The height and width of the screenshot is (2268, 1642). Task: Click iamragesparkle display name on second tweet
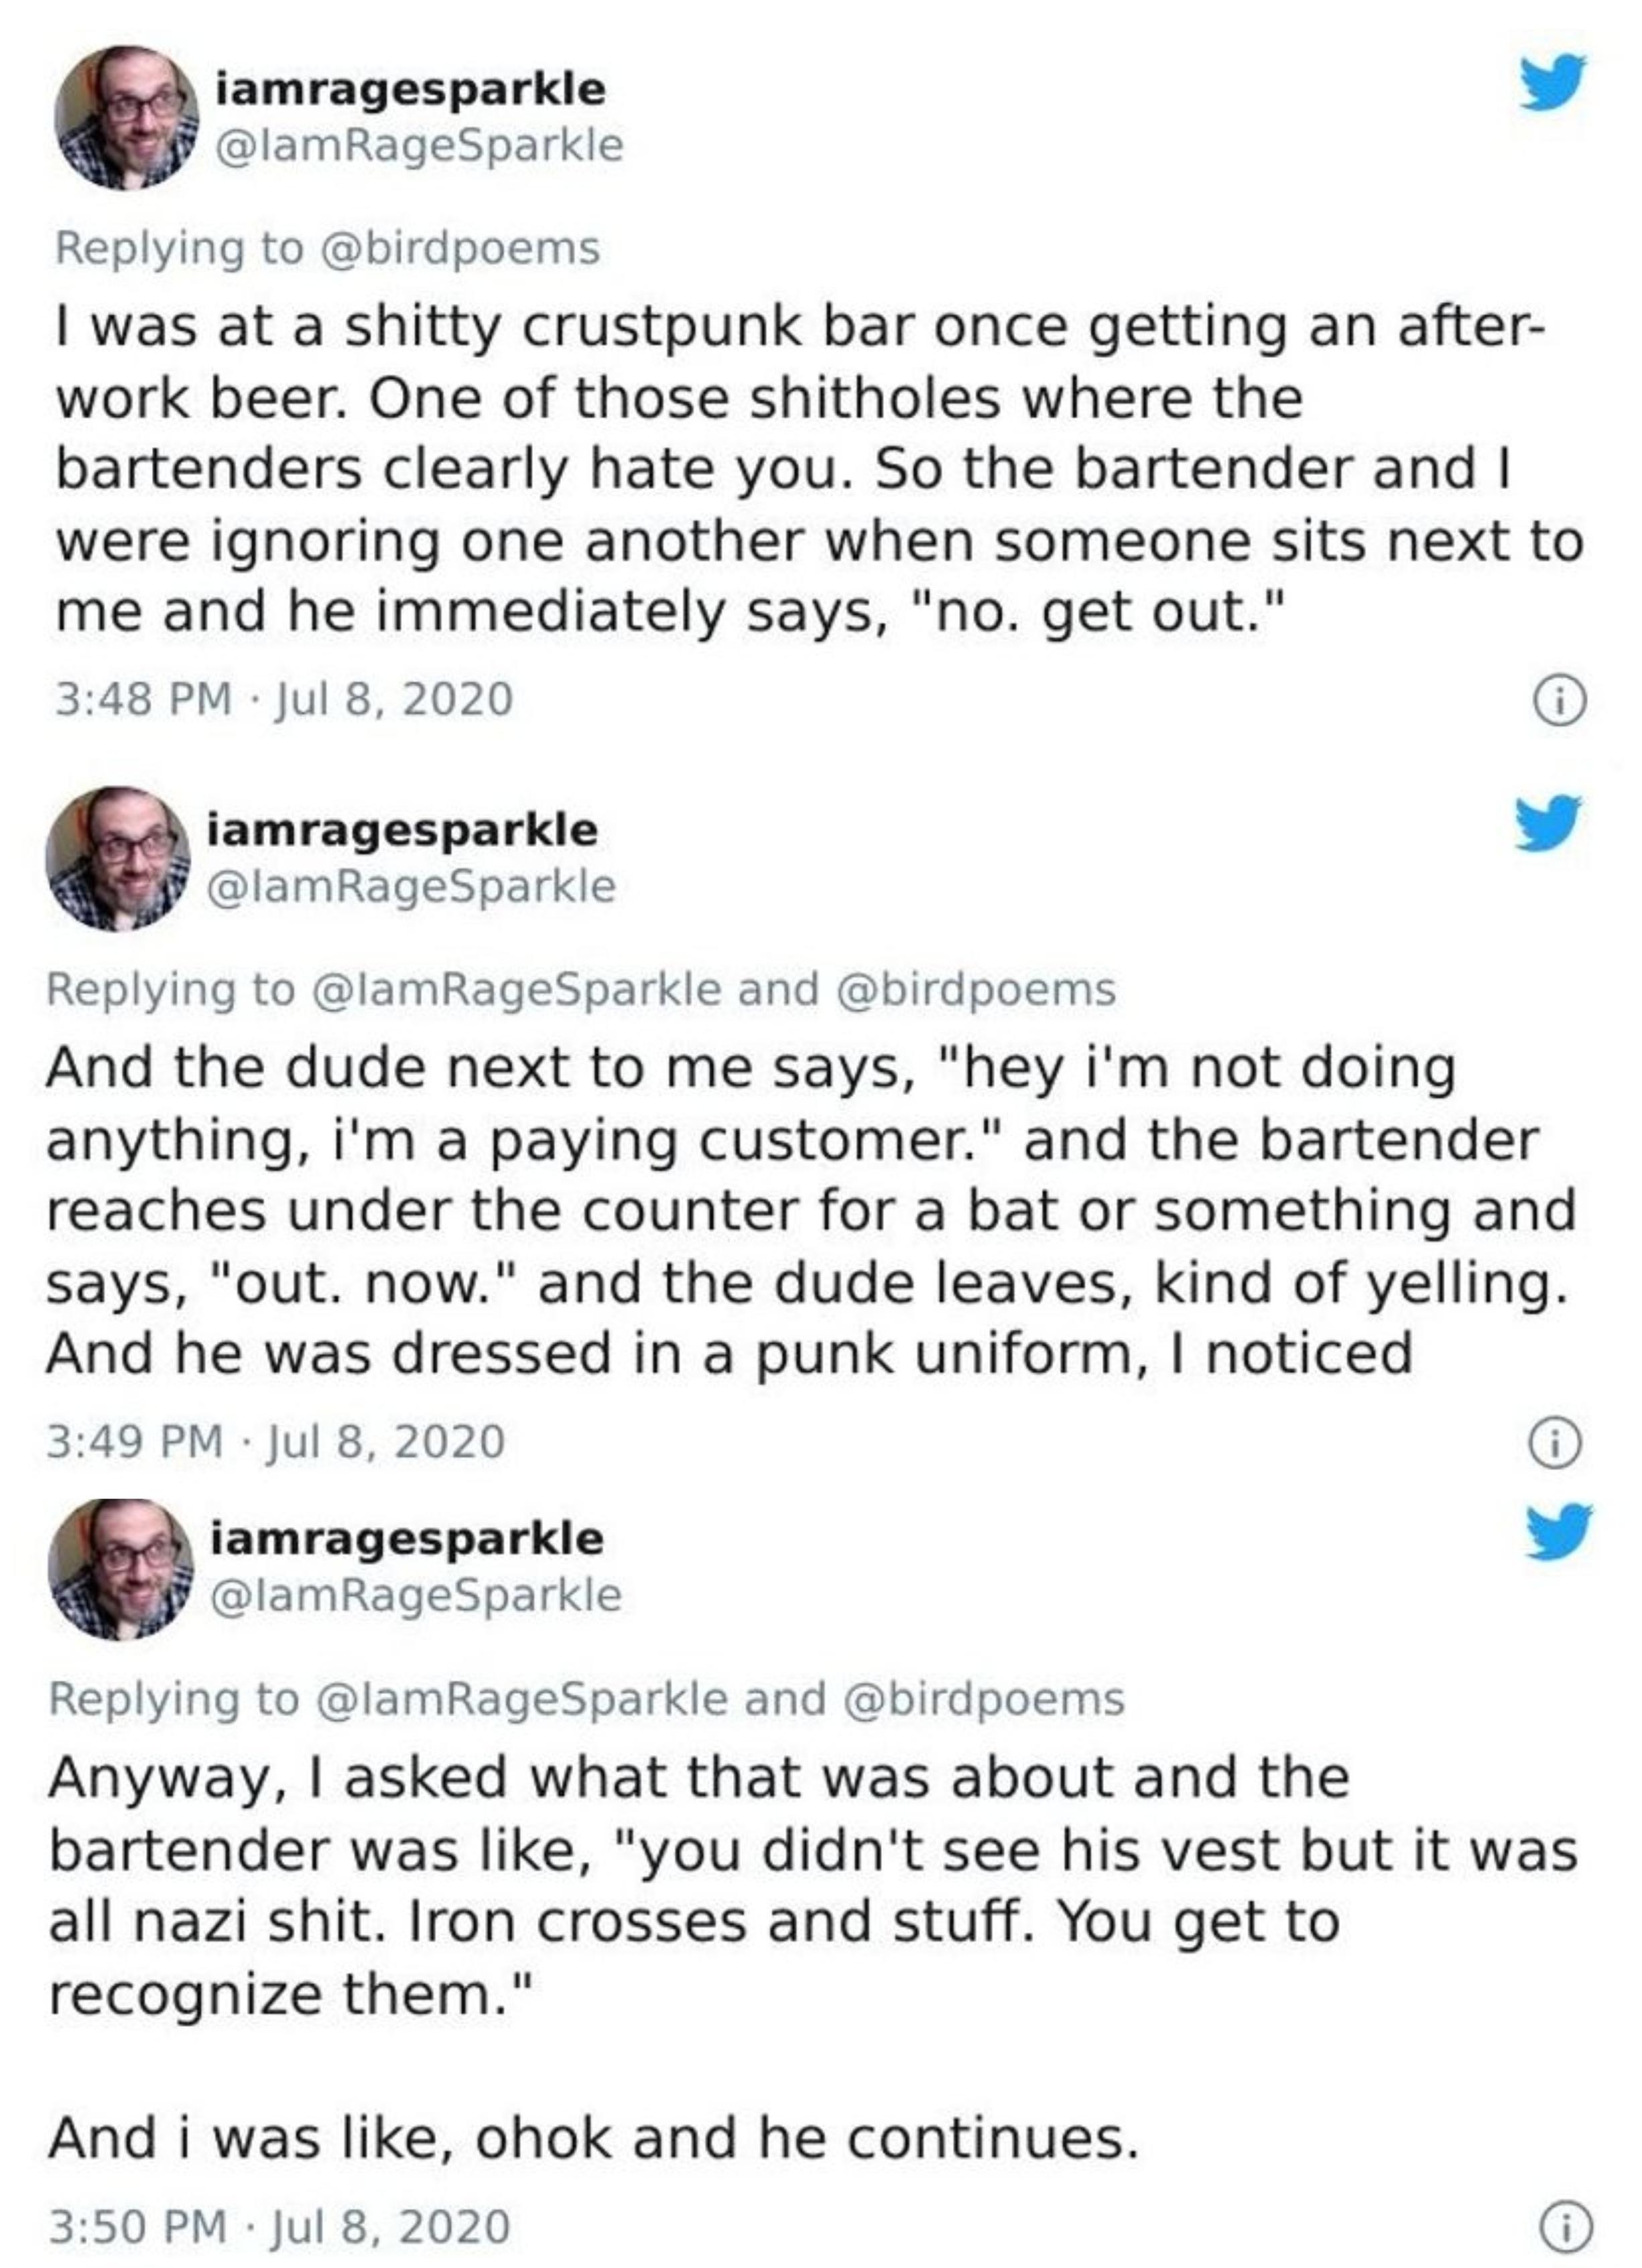tap(402, 830)
